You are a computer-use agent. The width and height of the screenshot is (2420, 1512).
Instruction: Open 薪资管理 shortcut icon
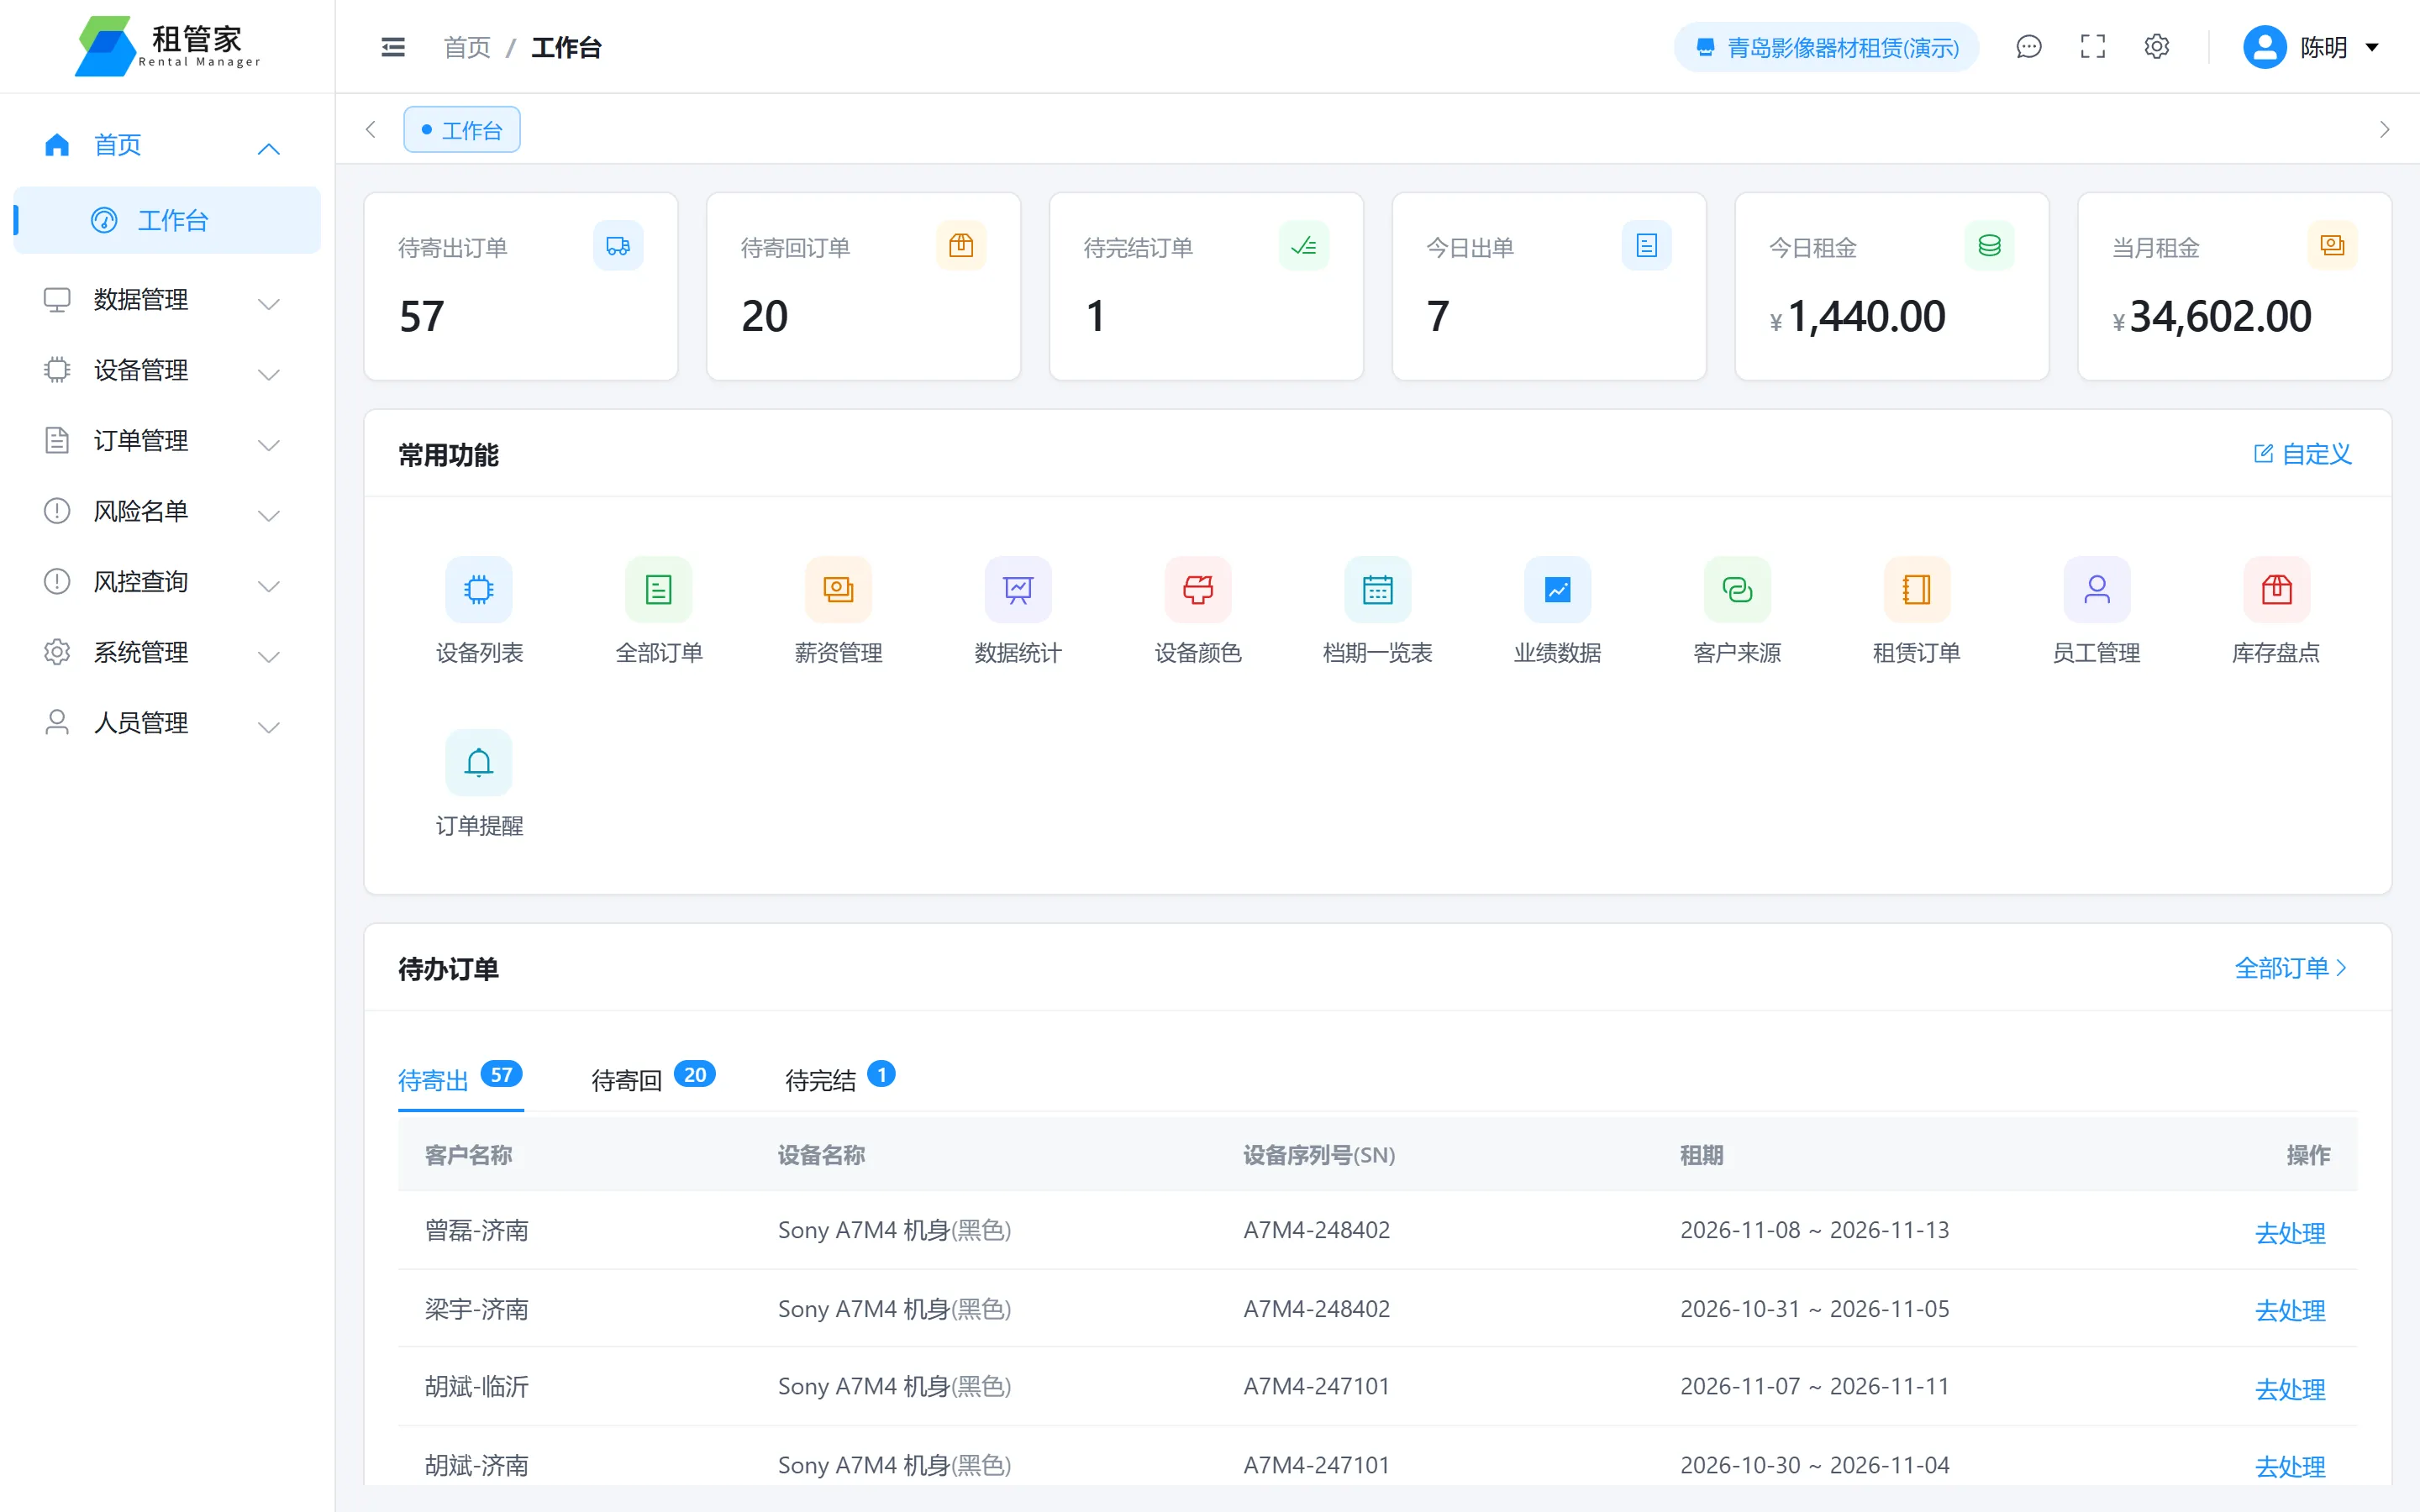(x=838, y=589)
